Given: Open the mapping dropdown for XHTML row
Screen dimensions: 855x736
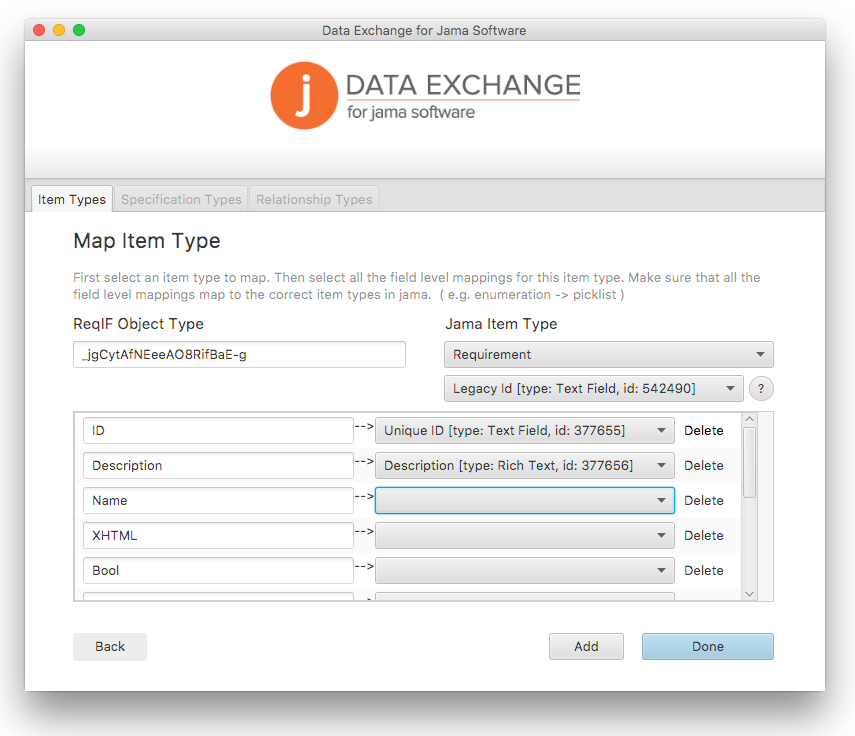Looking at the screenshot, I should [525, 535].
